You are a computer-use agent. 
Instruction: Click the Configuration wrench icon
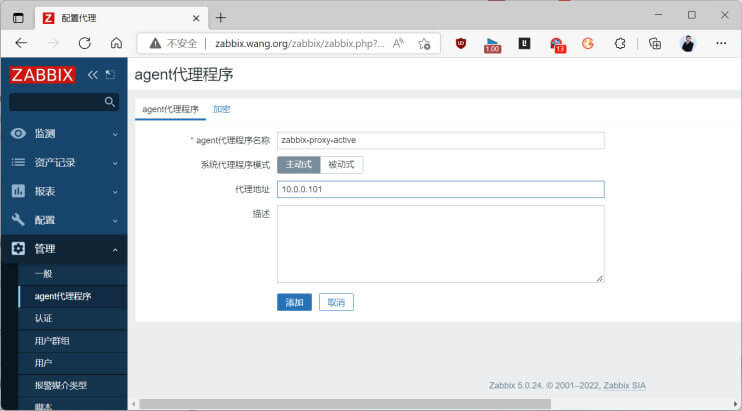(x=18, y=219)
